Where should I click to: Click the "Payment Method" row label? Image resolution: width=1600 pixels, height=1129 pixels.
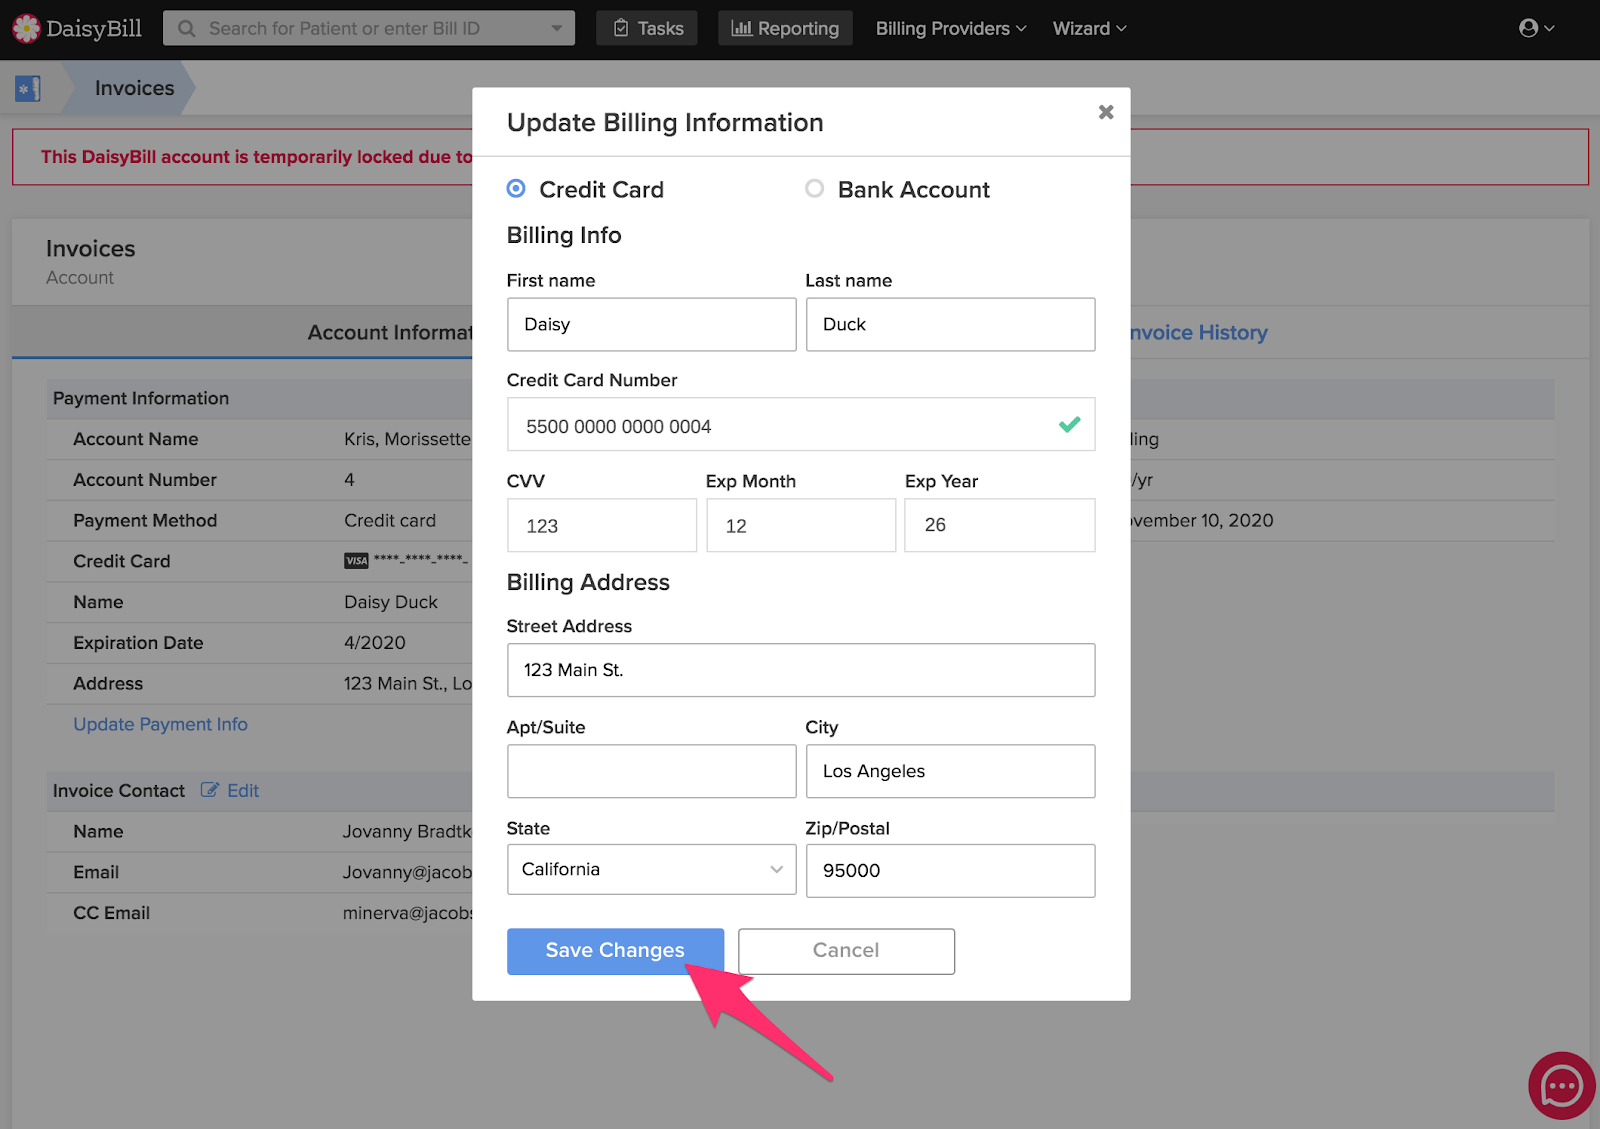[x=145, y=521]
